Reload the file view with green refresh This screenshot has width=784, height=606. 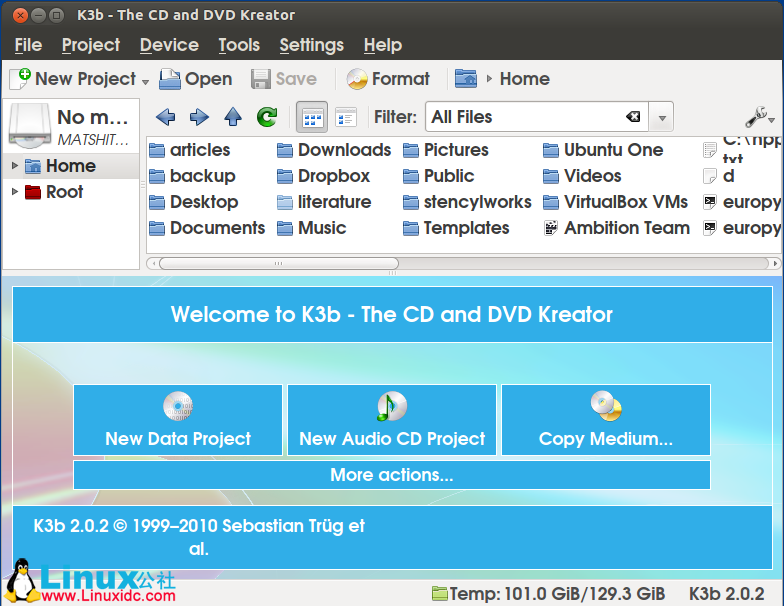coord(267,117)
